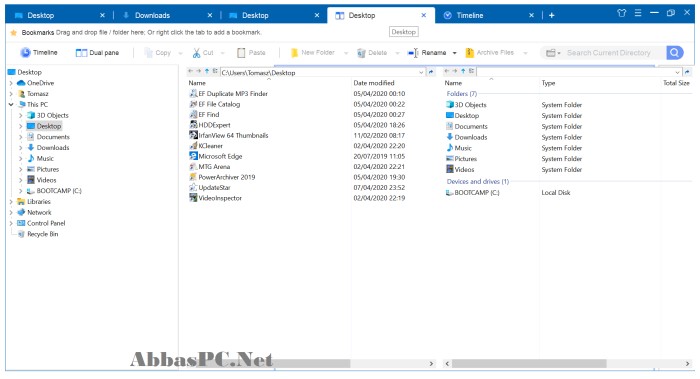Viewport: 700px width, 379px height.
Task: Open the New Folder dropdown arrow
Action: [x=346, y=53]
